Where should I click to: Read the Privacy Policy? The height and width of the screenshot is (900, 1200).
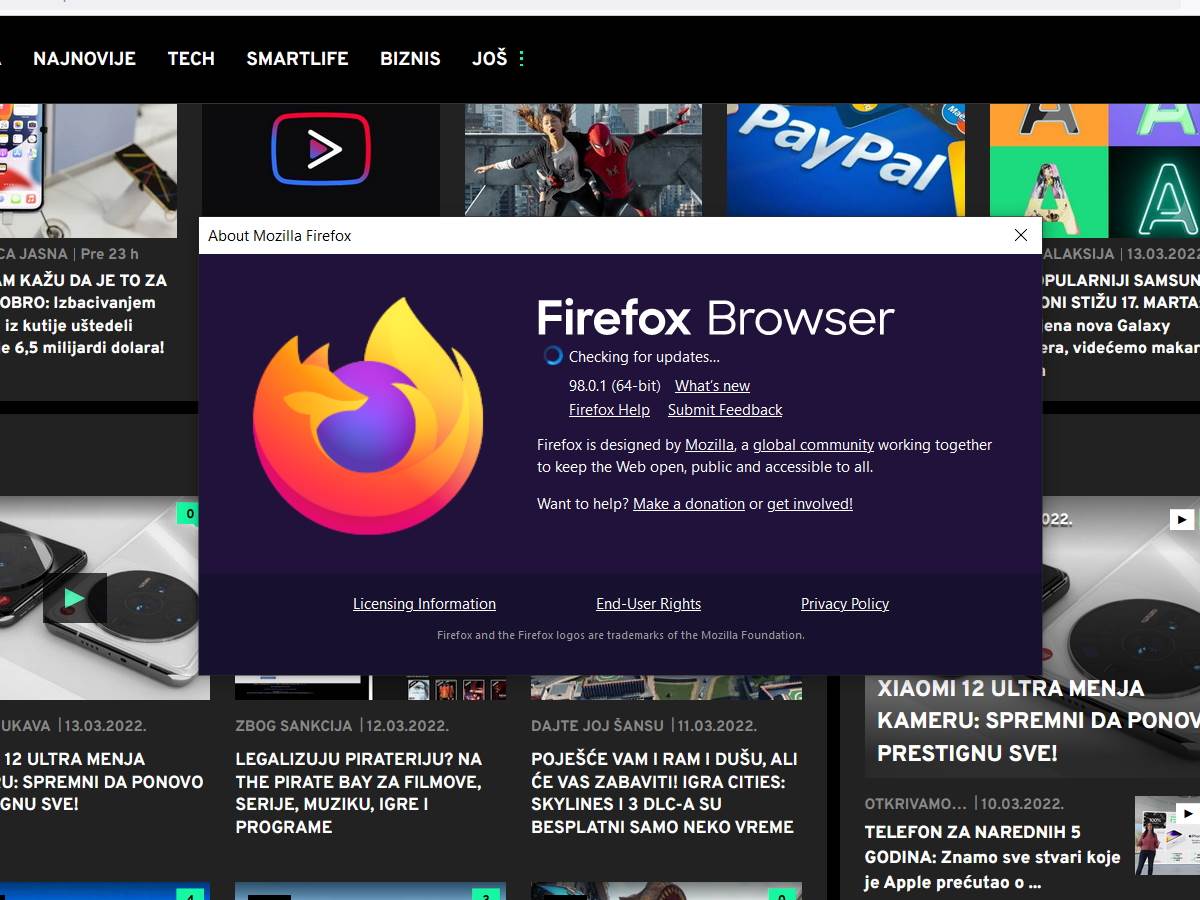coord(845,603)
